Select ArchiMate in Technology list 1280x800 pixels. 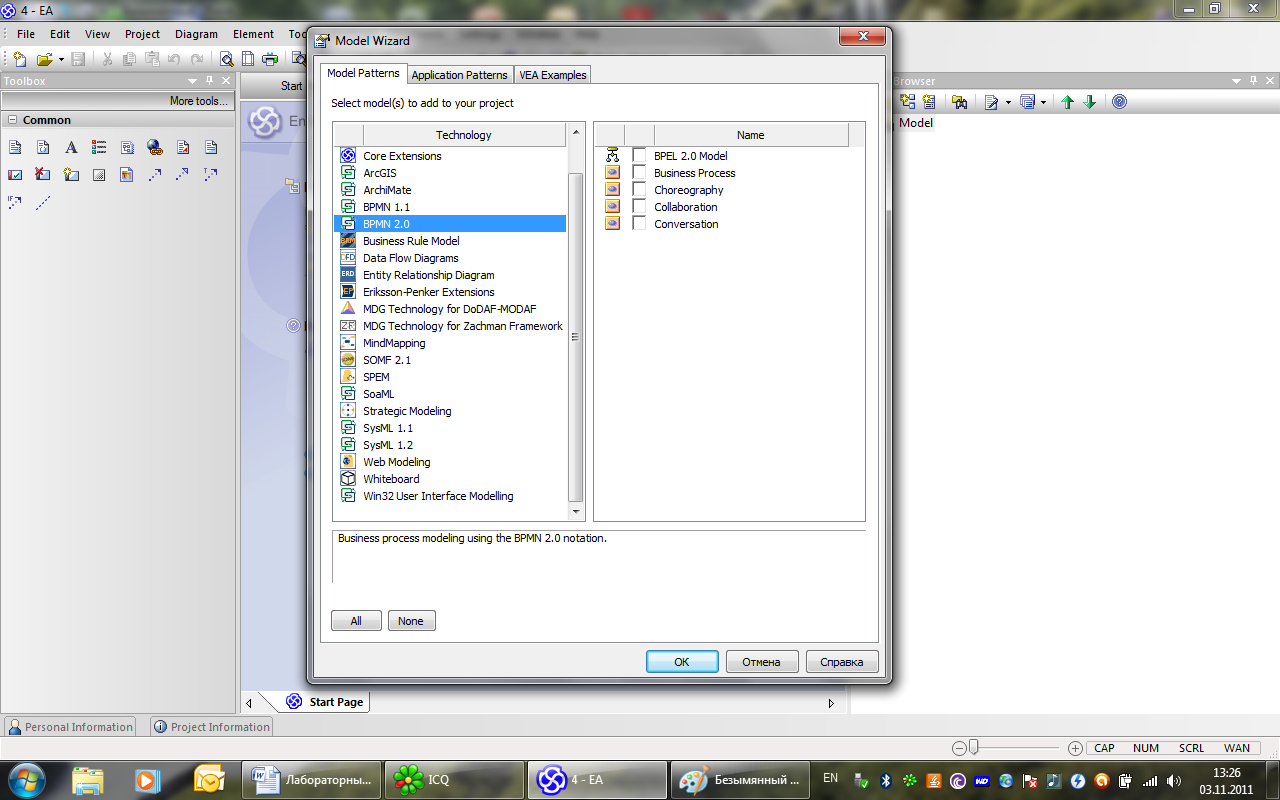(387, 190)
